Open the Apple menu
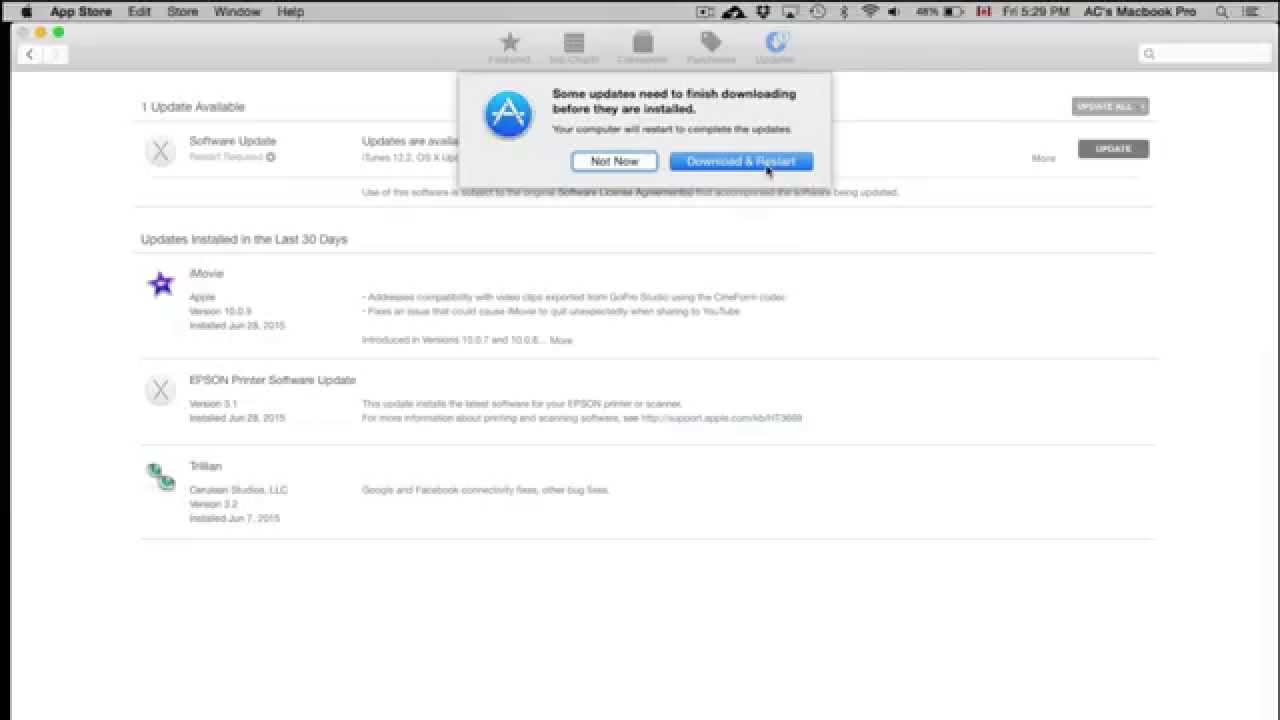The width and height of the screenshot is (1280, 720). coord(26,12)
